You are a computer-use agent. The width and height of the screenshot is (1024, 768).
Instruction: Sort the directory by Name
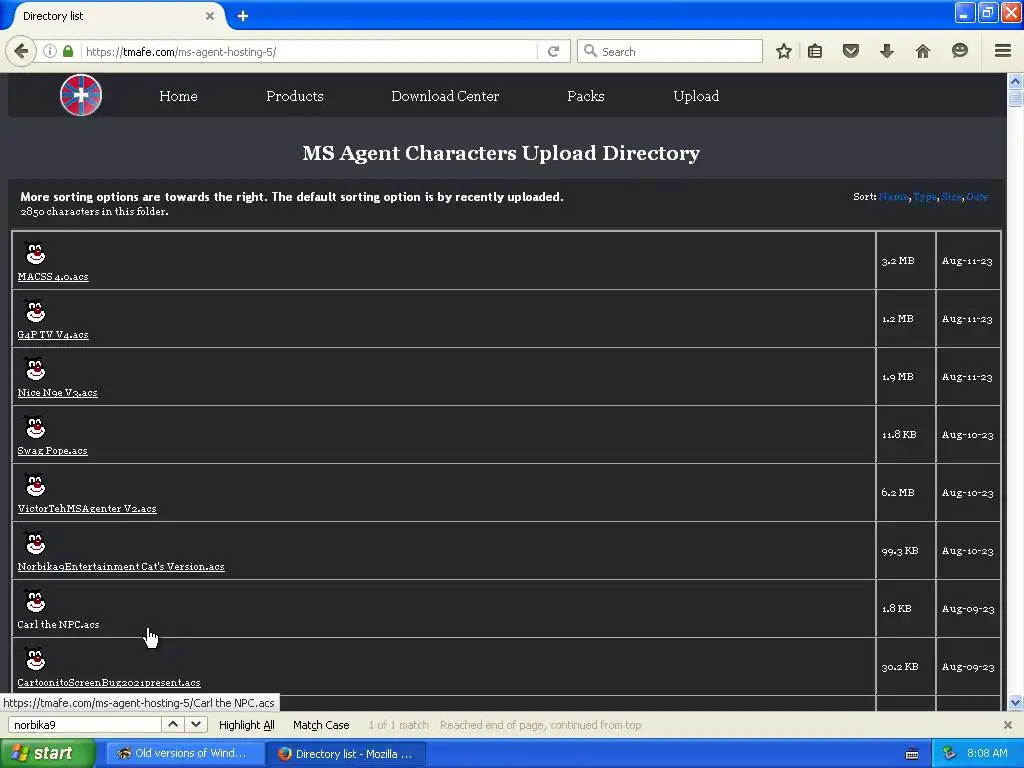[893, 197]
